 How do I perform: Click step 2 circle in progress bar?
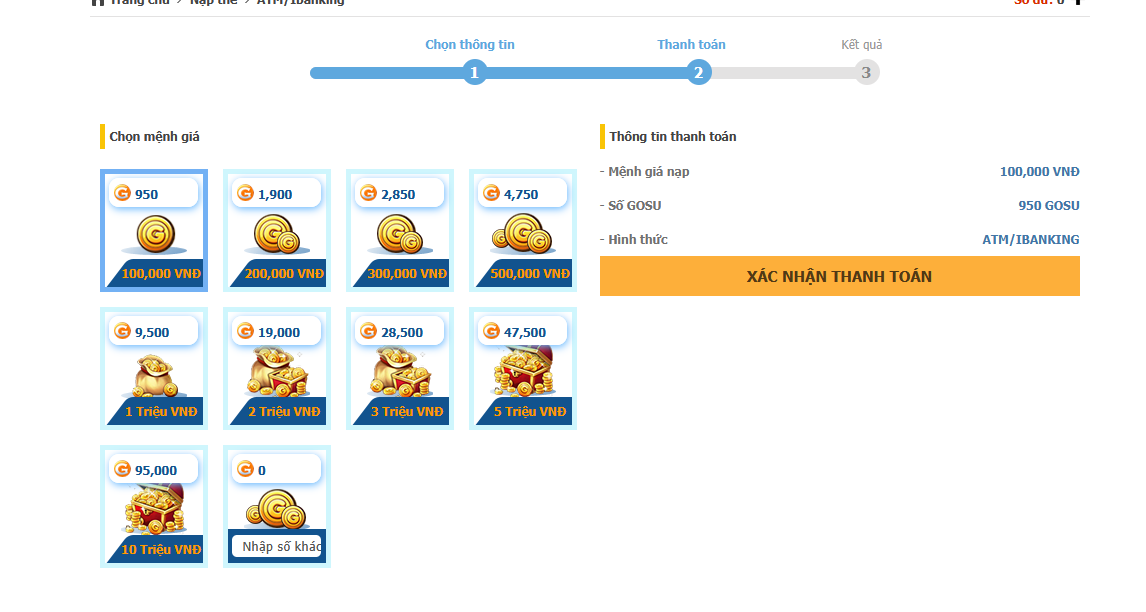click(699, 72)
